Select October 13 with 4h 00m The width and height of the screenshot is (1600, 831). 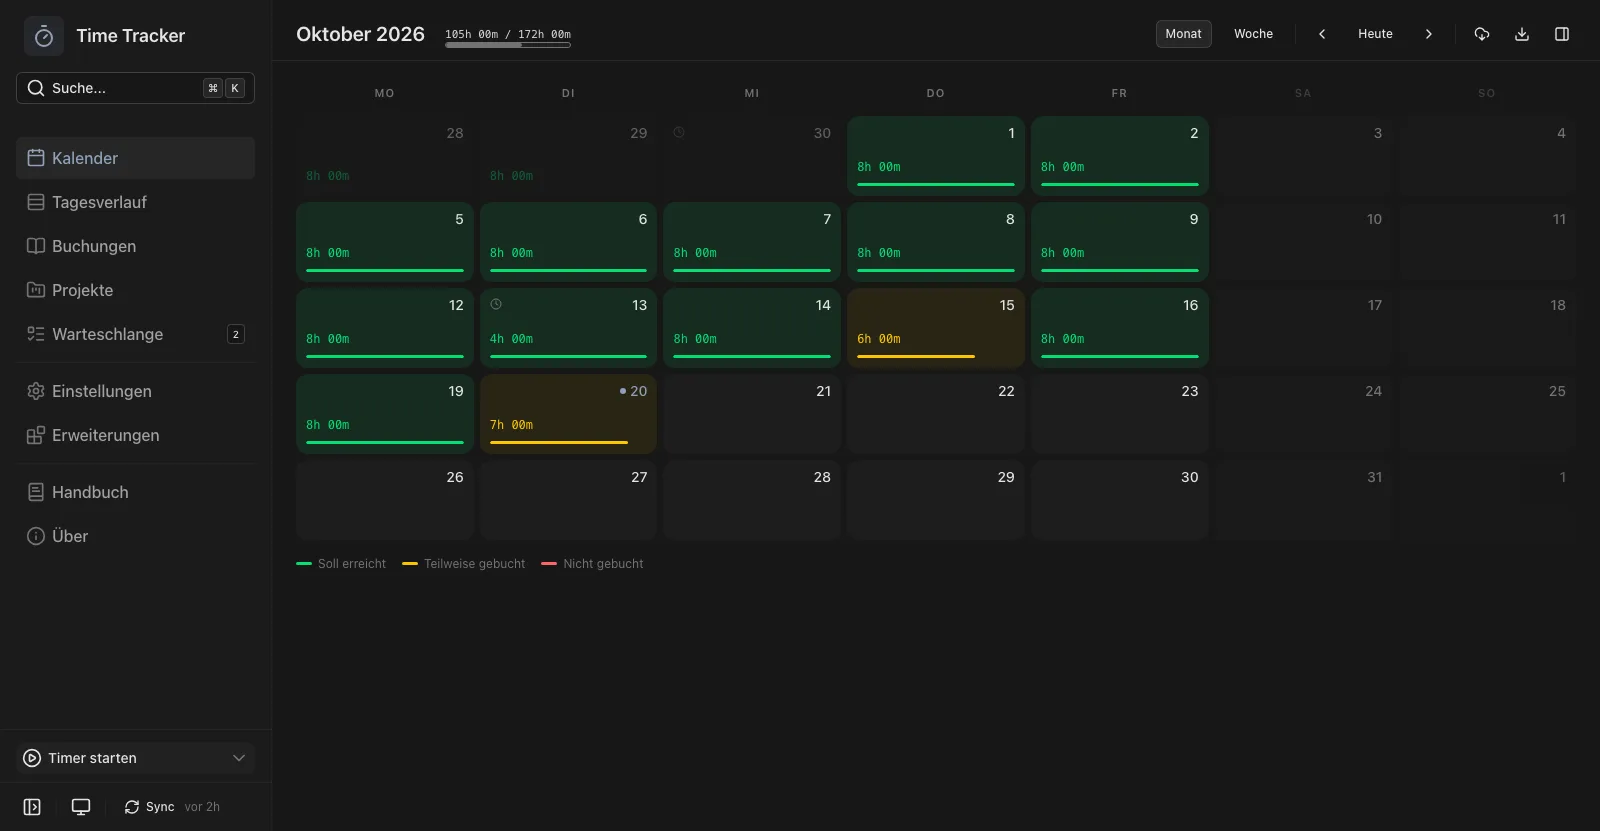(x=568, y=328)
